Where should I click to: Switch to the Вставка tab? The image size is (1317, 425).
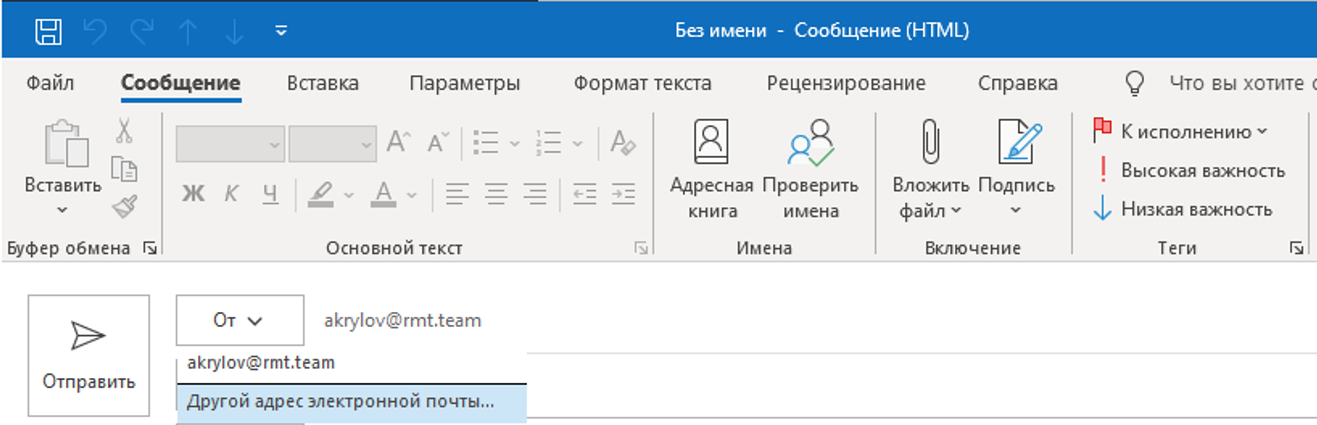[323, 83]
